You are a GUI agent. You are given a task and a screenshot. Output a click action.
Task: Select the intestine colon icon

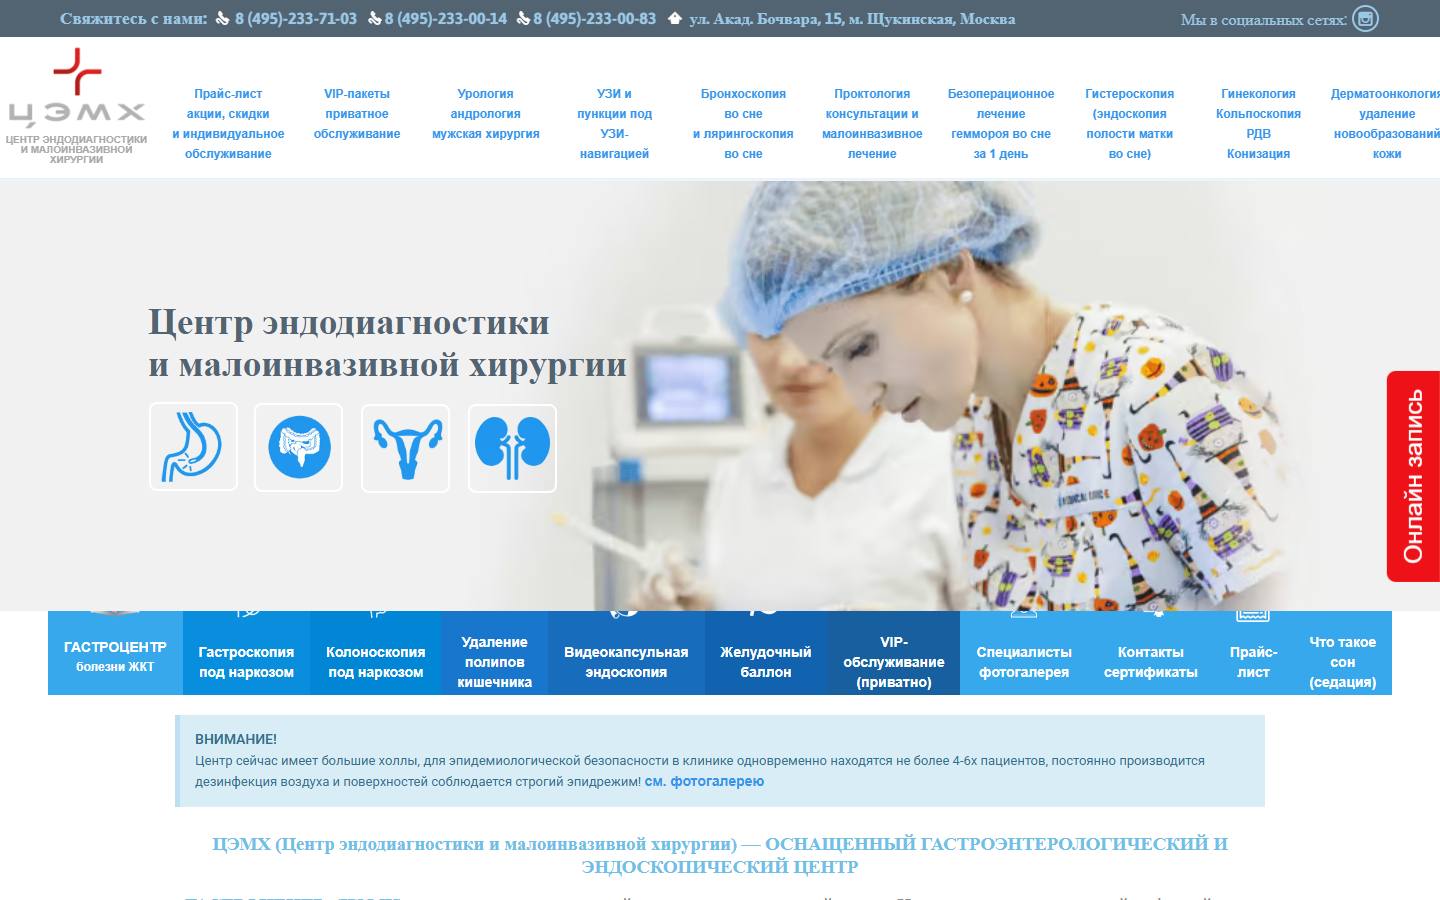pyautogui.click(x=299, y=447)
